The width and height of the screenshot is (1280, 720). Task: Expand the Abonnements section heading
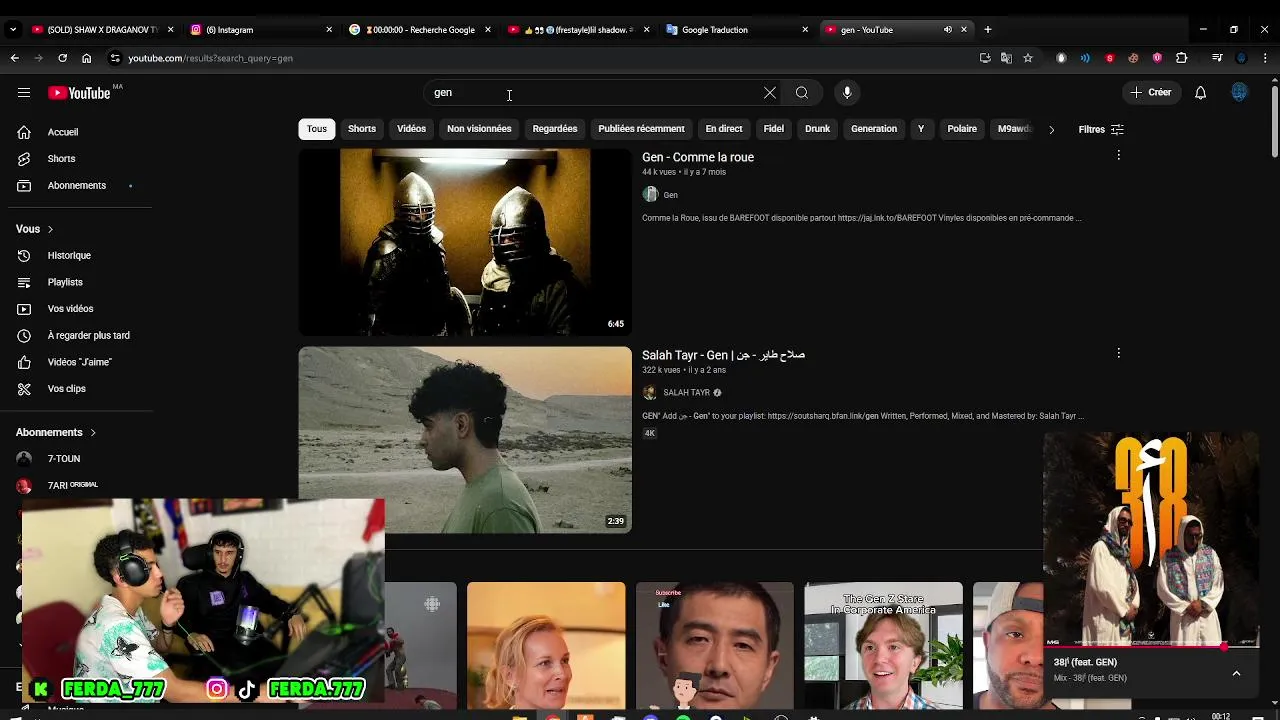coord(56,433)
